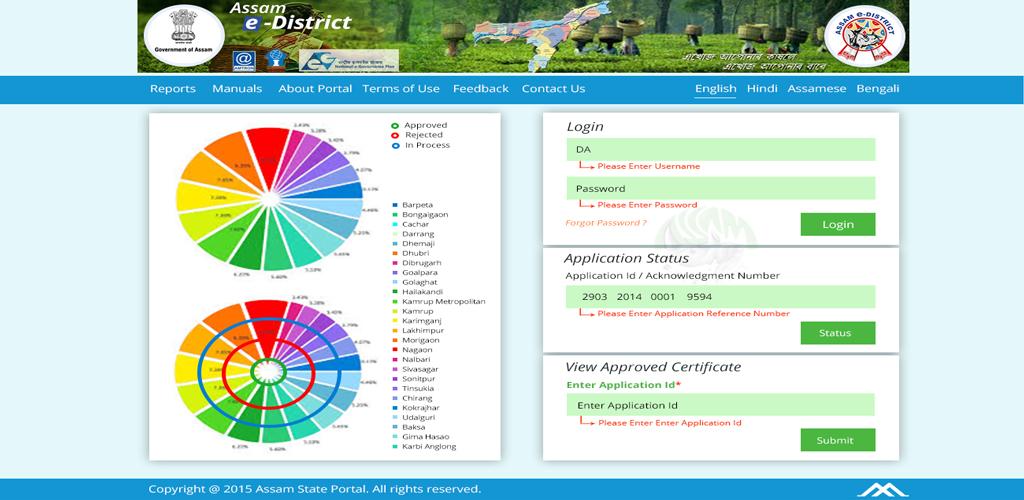1024x500 pixels.
Task: Click the Copyright 2015 Assam State Portal text
Action: pyautogui.click(x=314, y=489)
